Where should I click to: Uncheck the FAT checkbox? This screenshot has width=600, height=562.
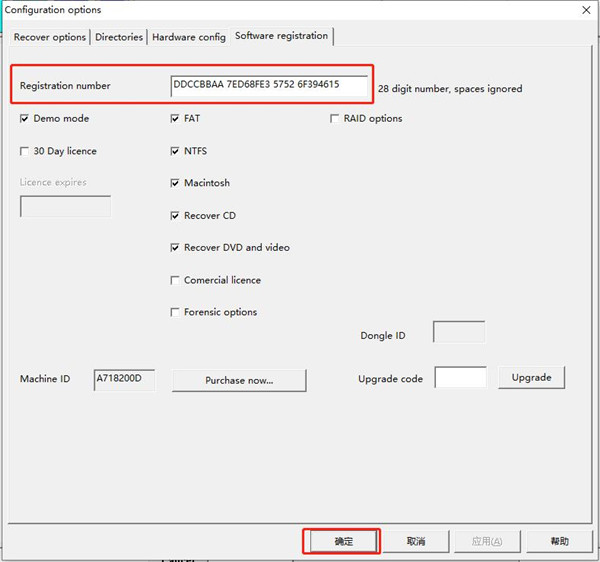(176, 119)
